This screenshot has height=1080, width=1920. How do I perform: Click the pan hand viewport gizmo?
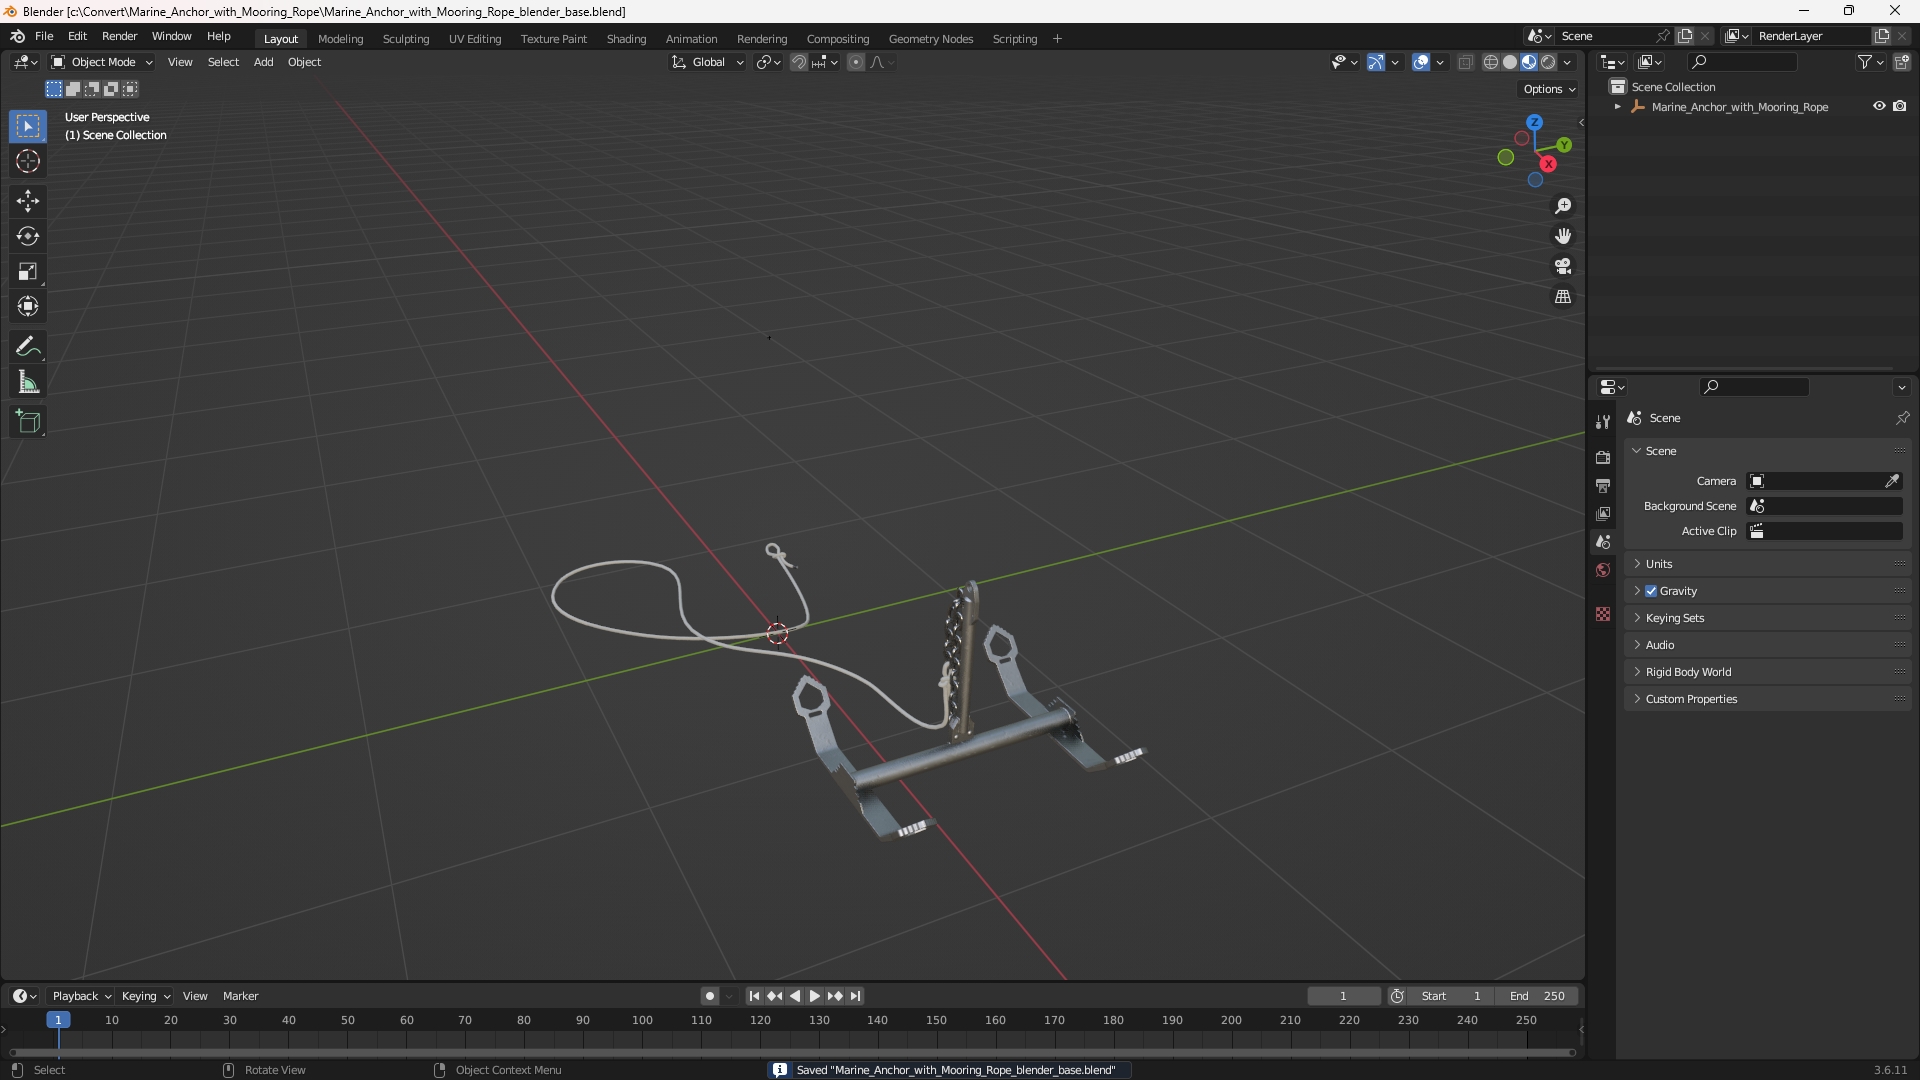[x=1563, y=236]
